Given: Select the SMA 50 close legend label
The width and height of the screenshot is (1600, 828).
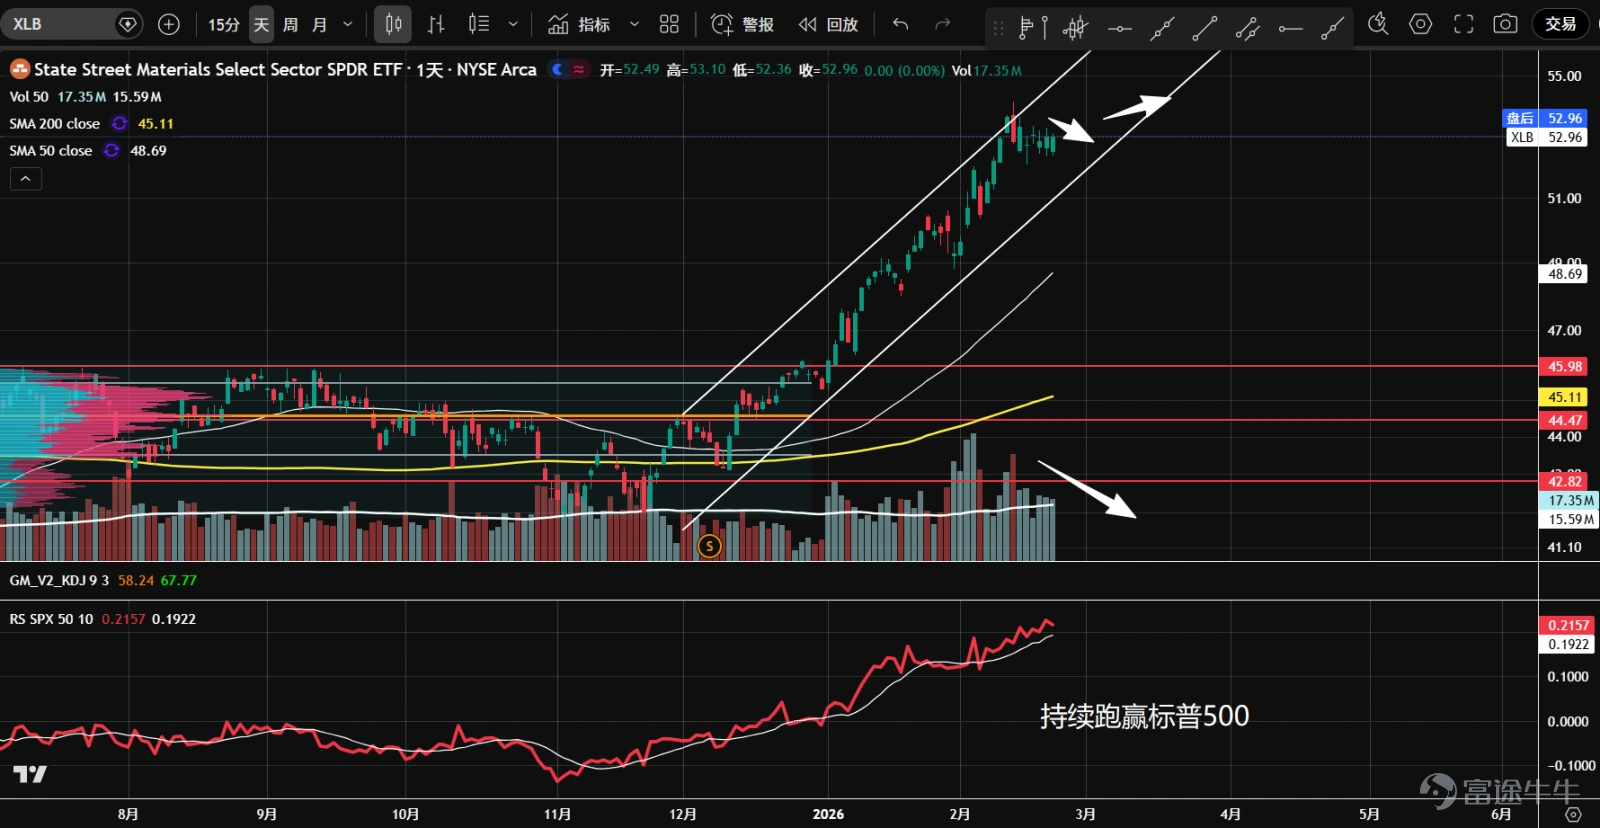Looking at the screenshot, I should tap(51, 150).
